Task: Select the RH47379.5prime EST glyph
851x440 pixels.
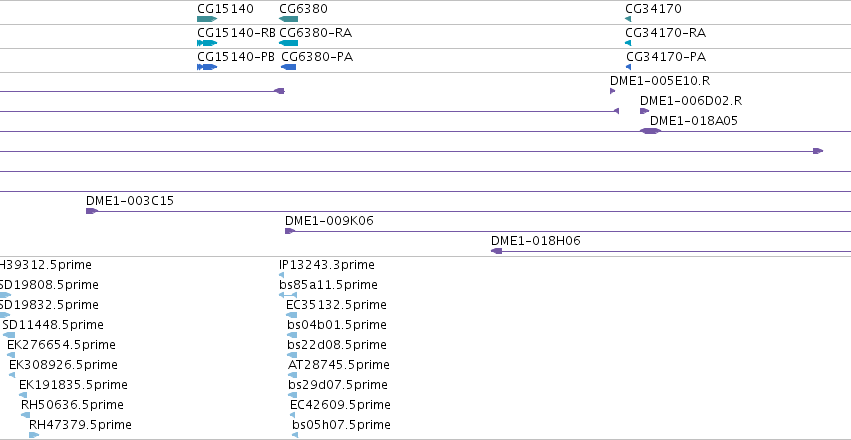Action: (x=34, y=435)
